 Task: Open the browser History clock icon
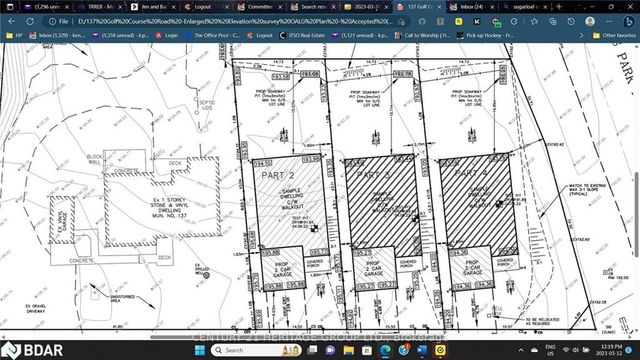tap(571, 21)
